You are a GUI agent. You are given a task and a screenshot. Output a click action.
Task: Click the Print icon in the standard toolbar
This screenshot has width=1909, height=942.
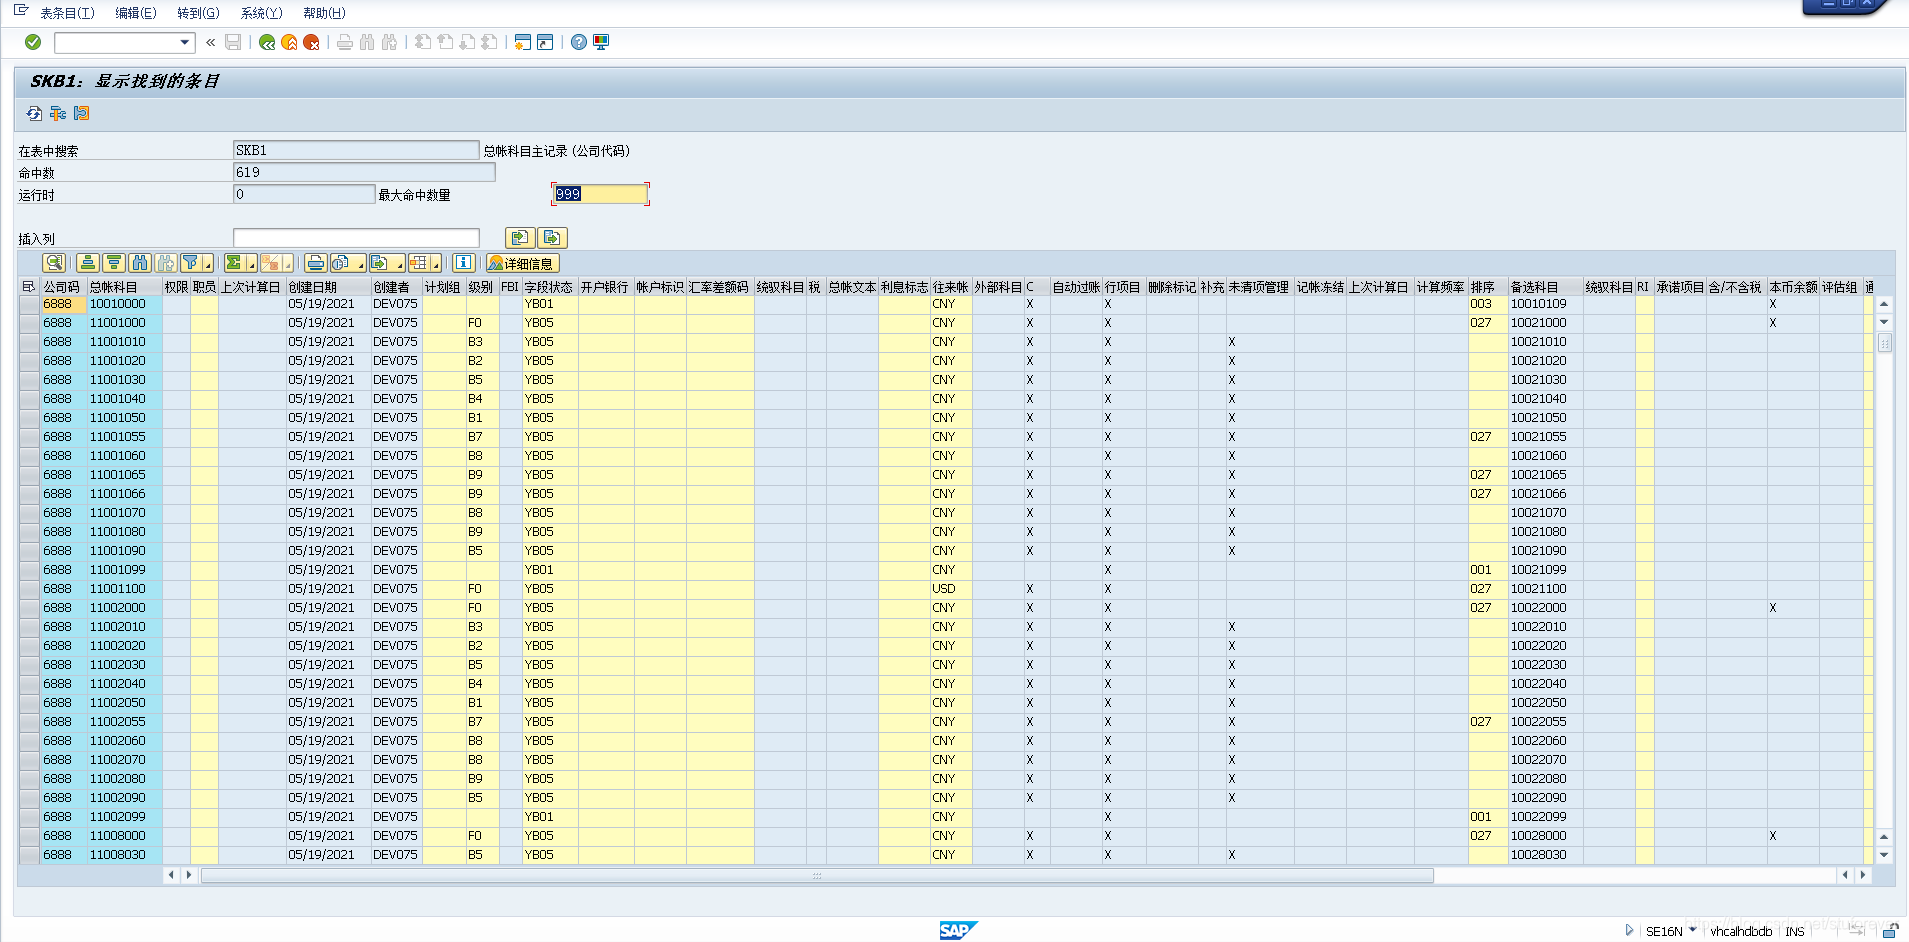(345, 42)
